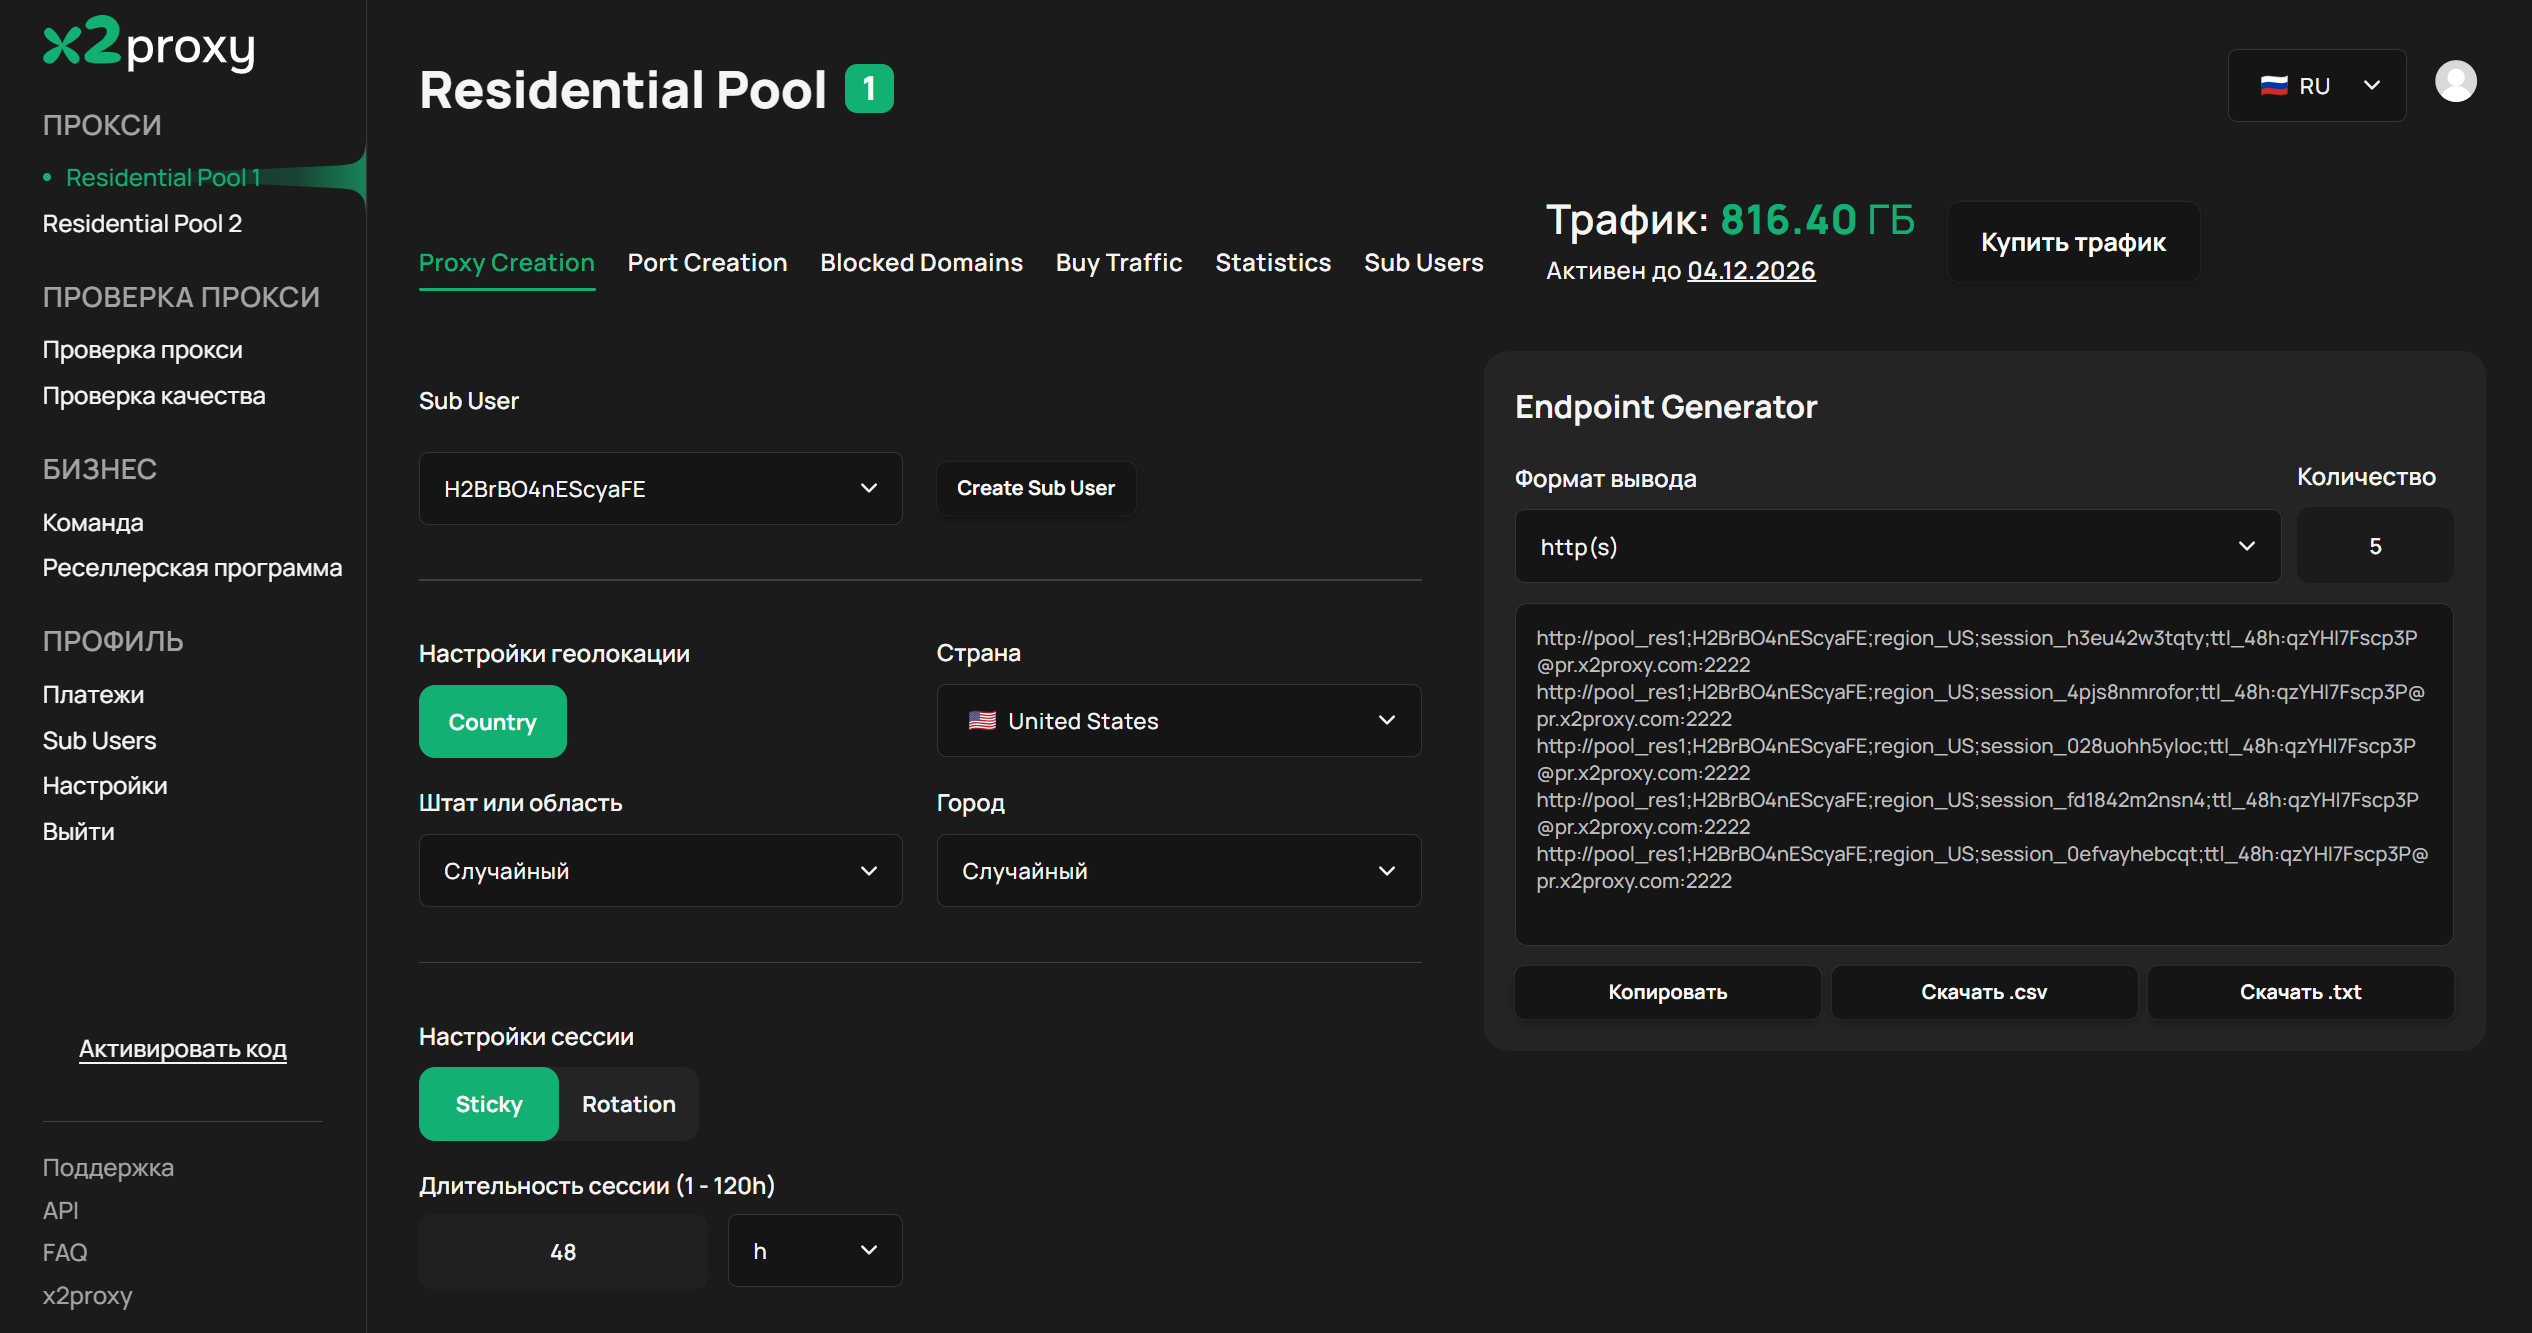The image size is (2532, 1333).
Task: Open Residential Pool 2 in sidebar
Action: [x=142, y=224]
